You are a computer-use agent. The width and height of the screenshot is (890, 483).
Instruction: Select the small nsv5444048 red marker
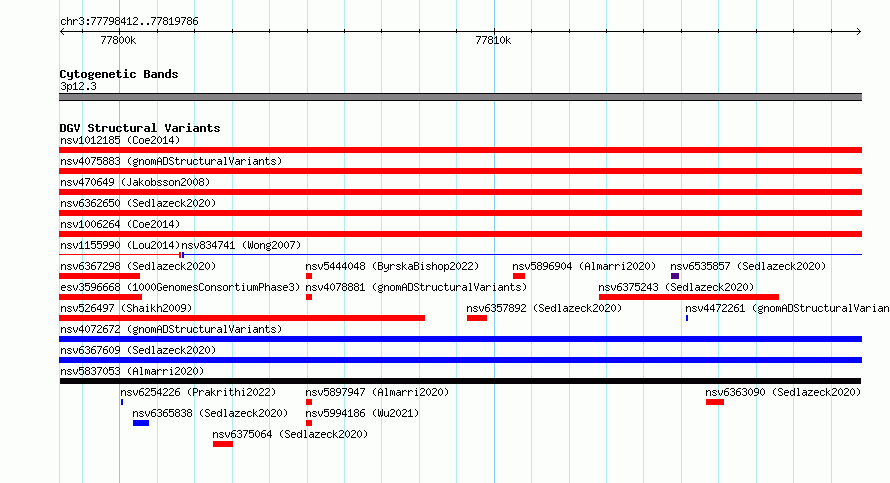click(x=309, y=276)
